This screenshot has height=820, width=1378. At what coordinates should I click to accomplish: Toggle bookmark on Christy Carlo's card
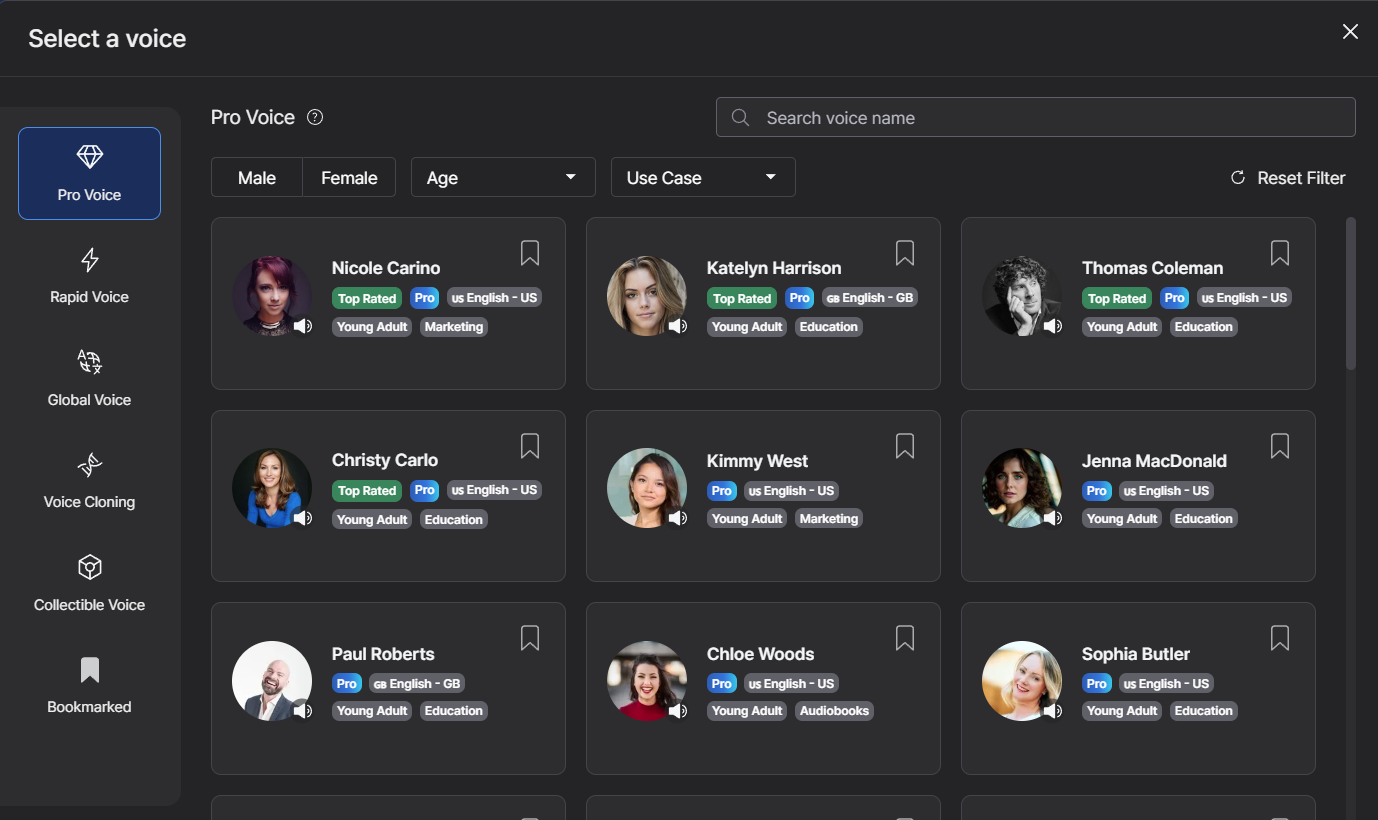tap(530, 446)
